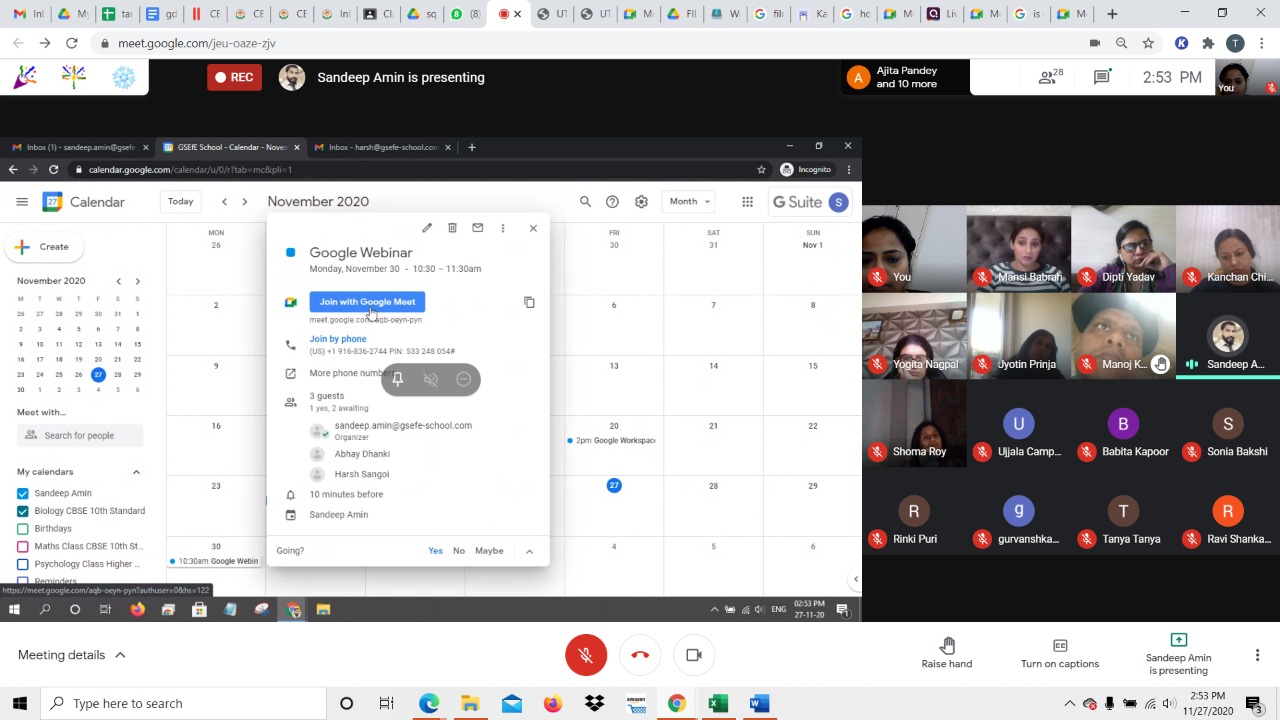Click the red microphone mute button

coord(586,655)
